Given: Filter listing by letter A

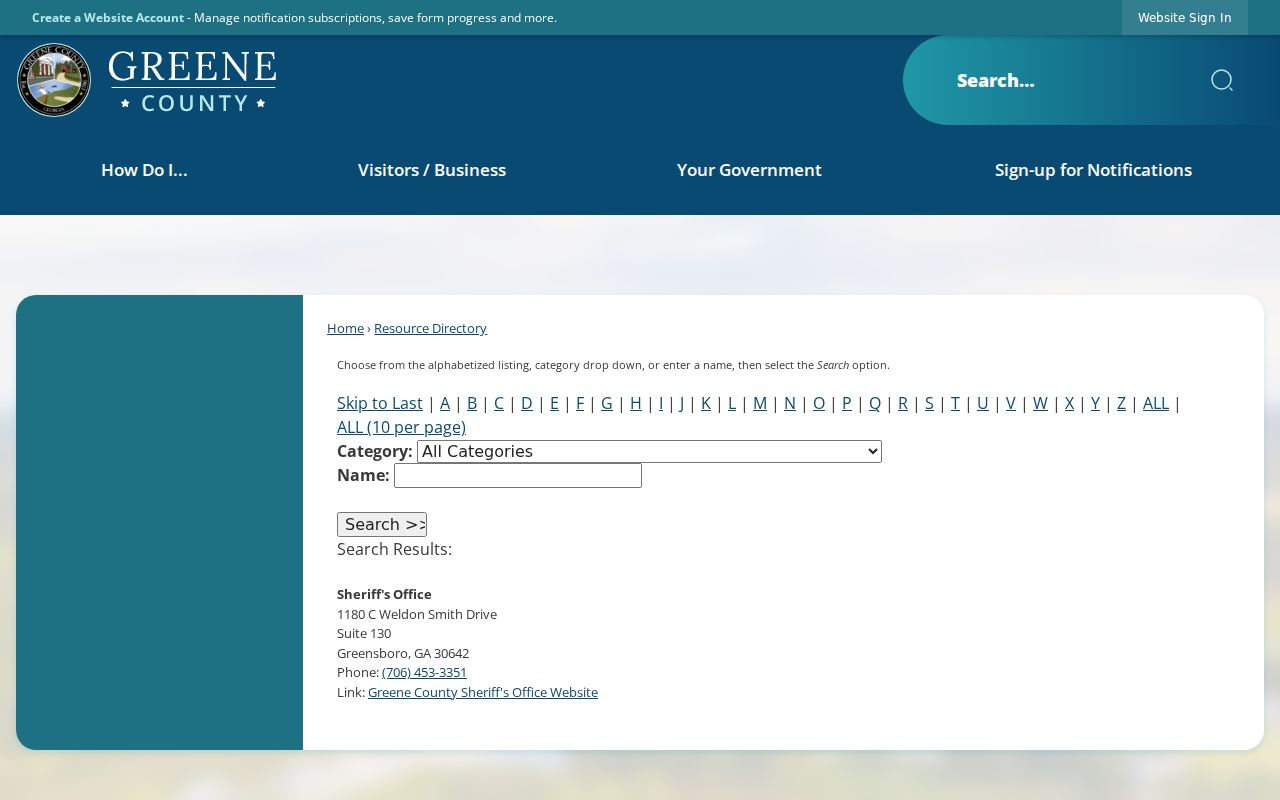Looking at the screenshot, I should point(445,403).
